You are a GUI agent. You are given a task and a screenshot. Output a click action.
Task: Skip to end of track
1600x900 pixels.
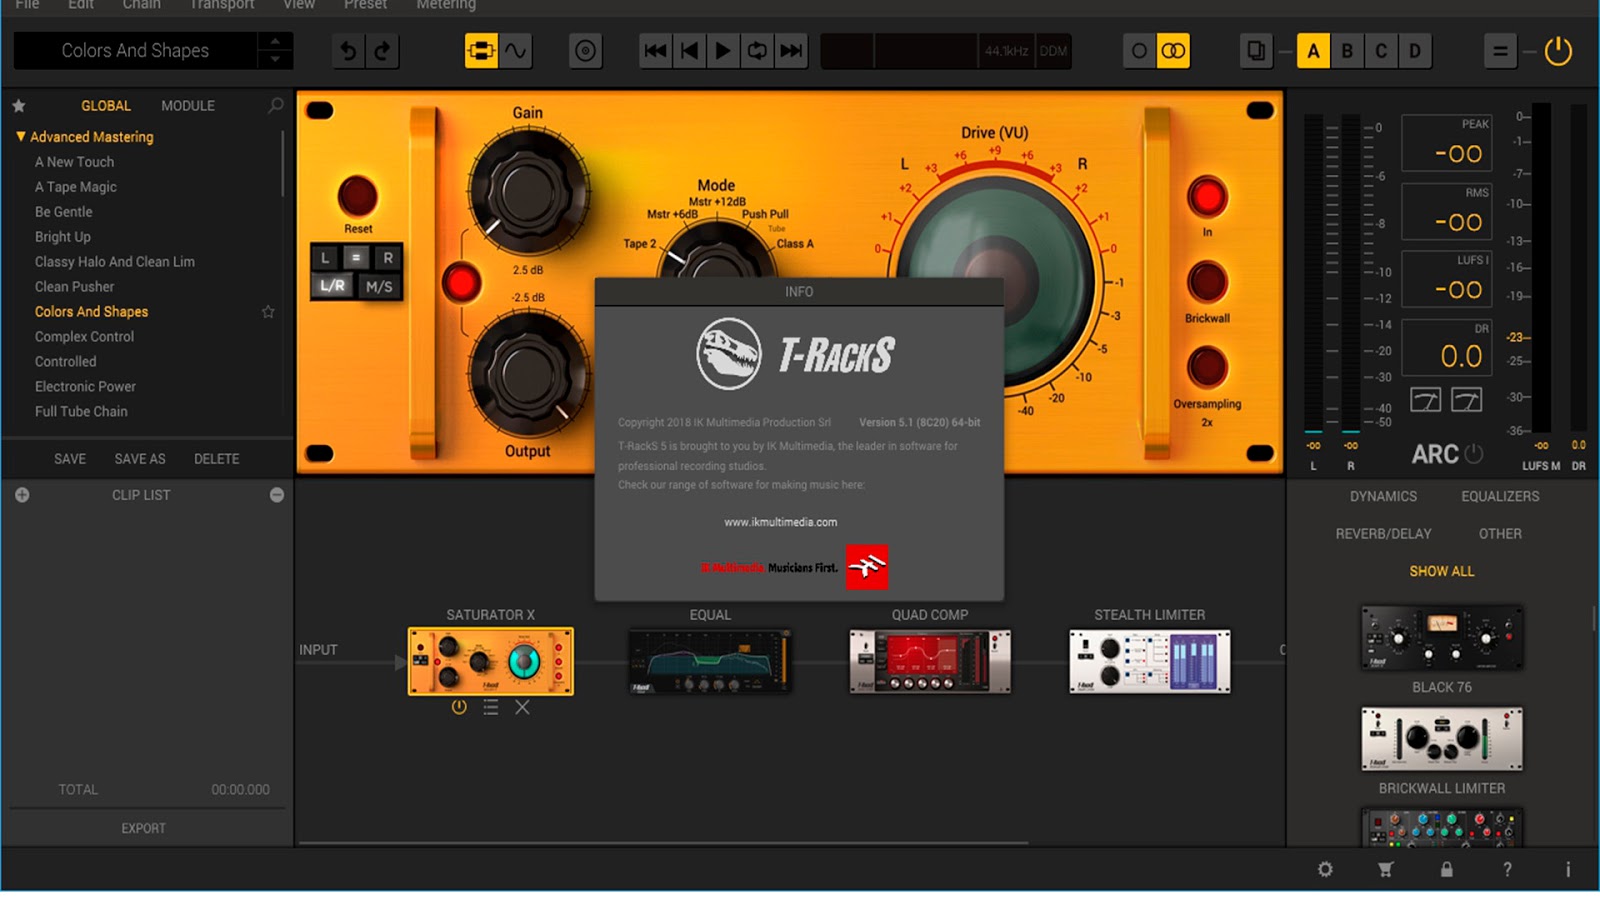tap(791, 51)
